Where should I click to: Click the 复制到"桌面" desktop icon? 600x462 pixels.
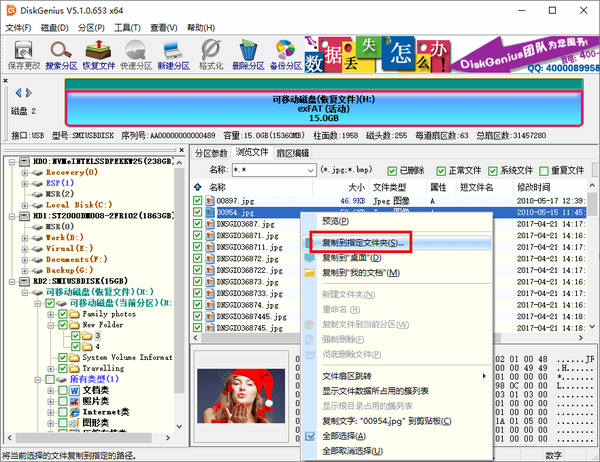click(x=309, y=258)
